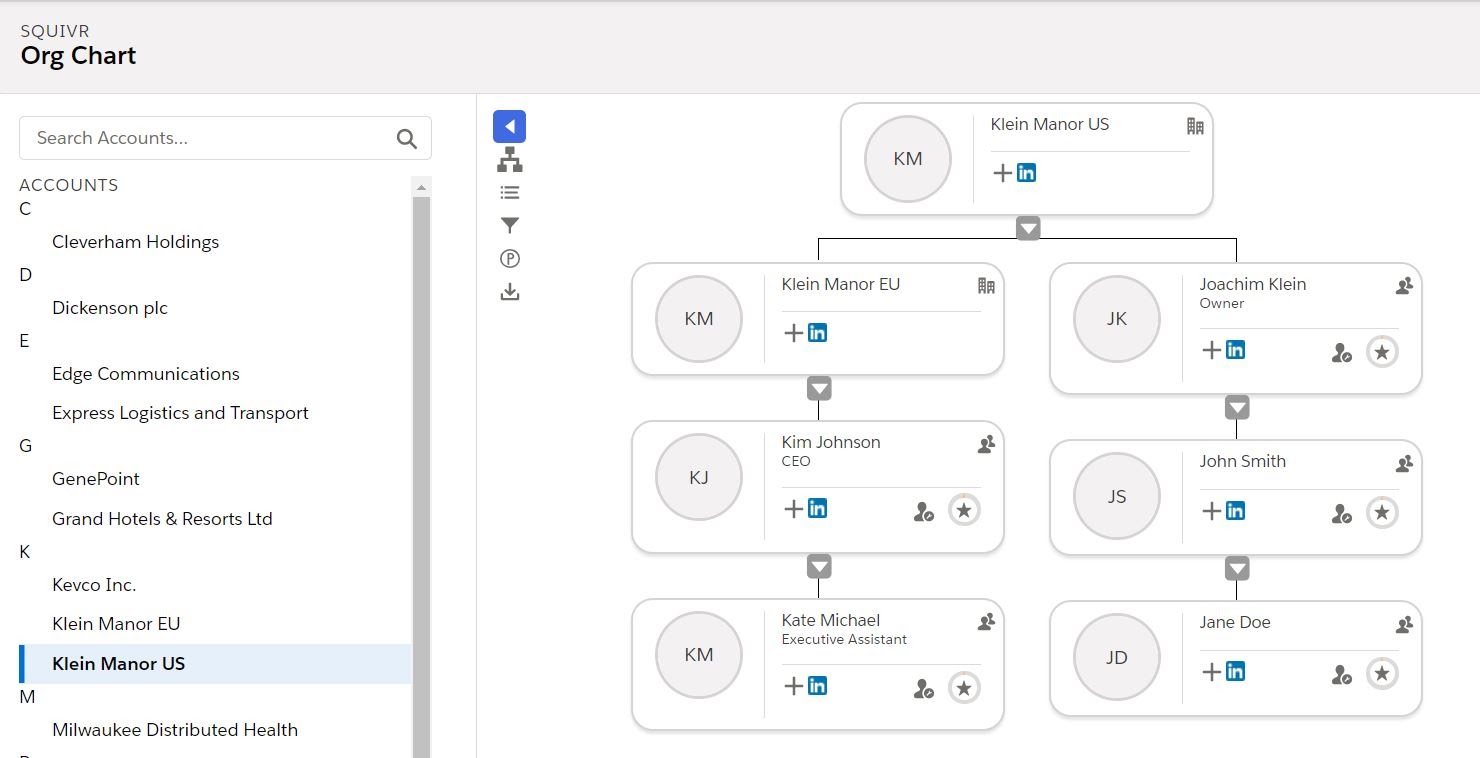
Task: Click the search magnifier icon
Action: point(406,138)
